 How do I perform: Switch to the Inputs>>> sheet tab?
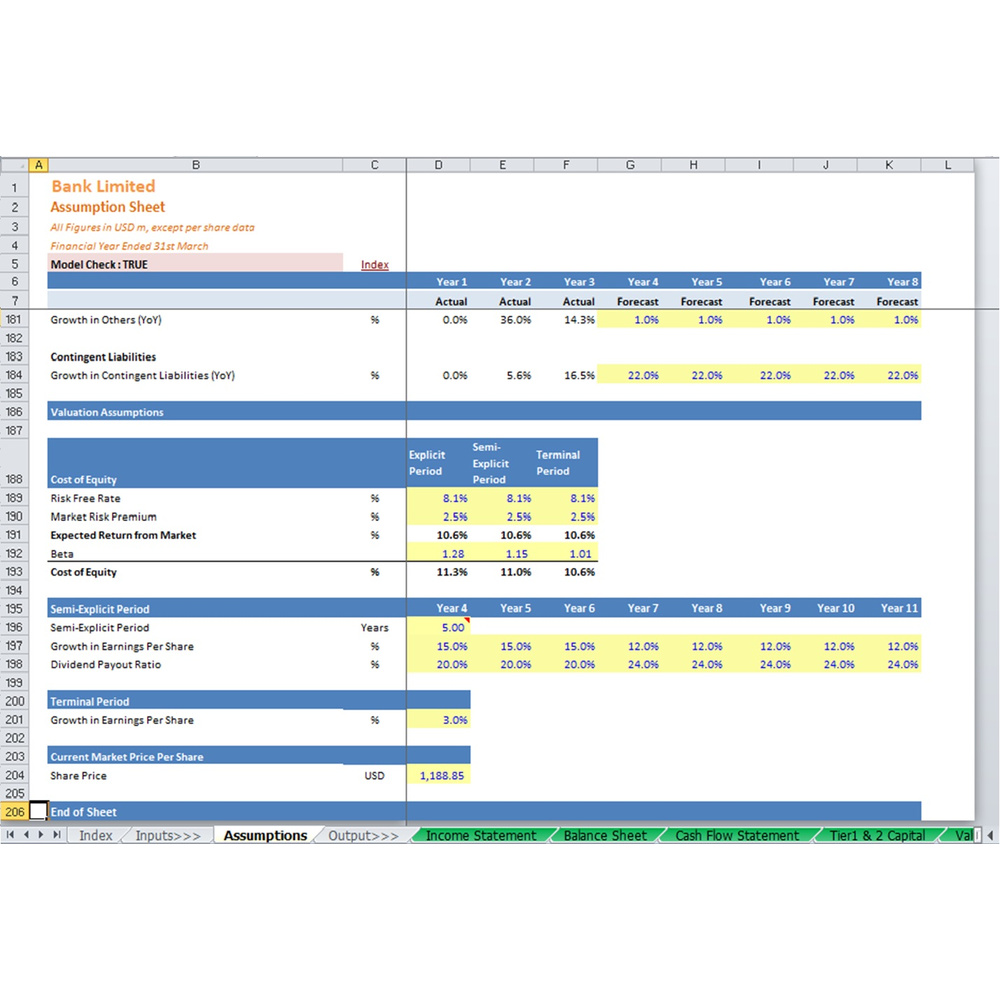point(168,835)
